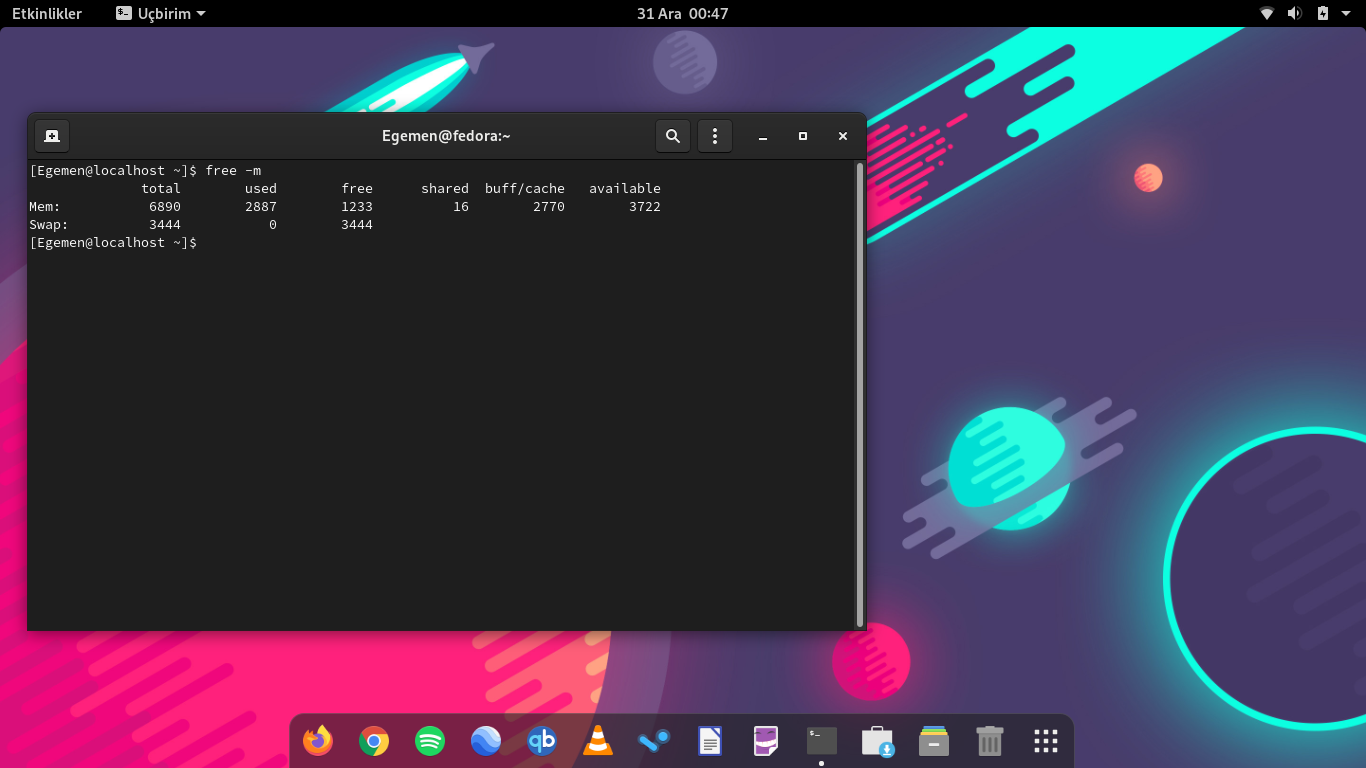Click the Swap used value "0"

point(273,224)
